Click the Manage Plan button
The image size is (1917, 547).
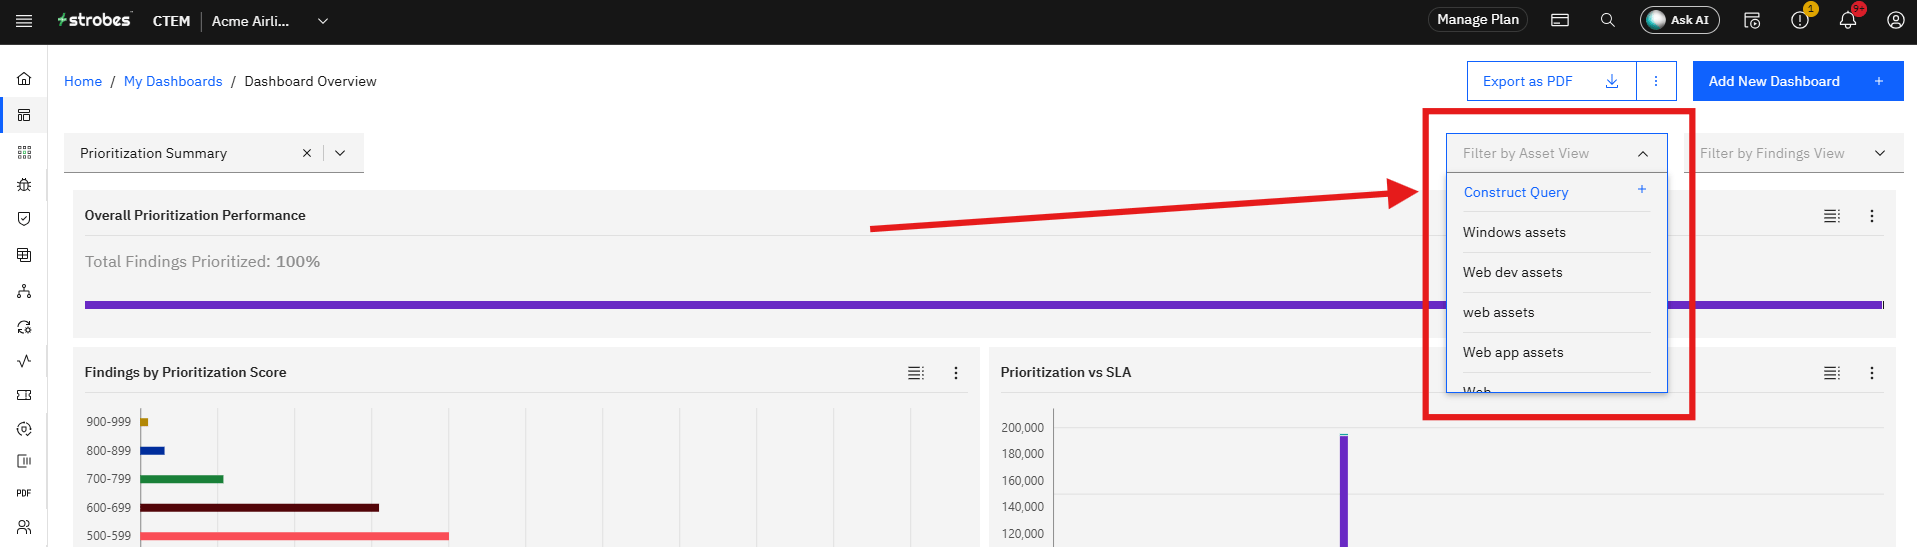[x=1477, y=20]
